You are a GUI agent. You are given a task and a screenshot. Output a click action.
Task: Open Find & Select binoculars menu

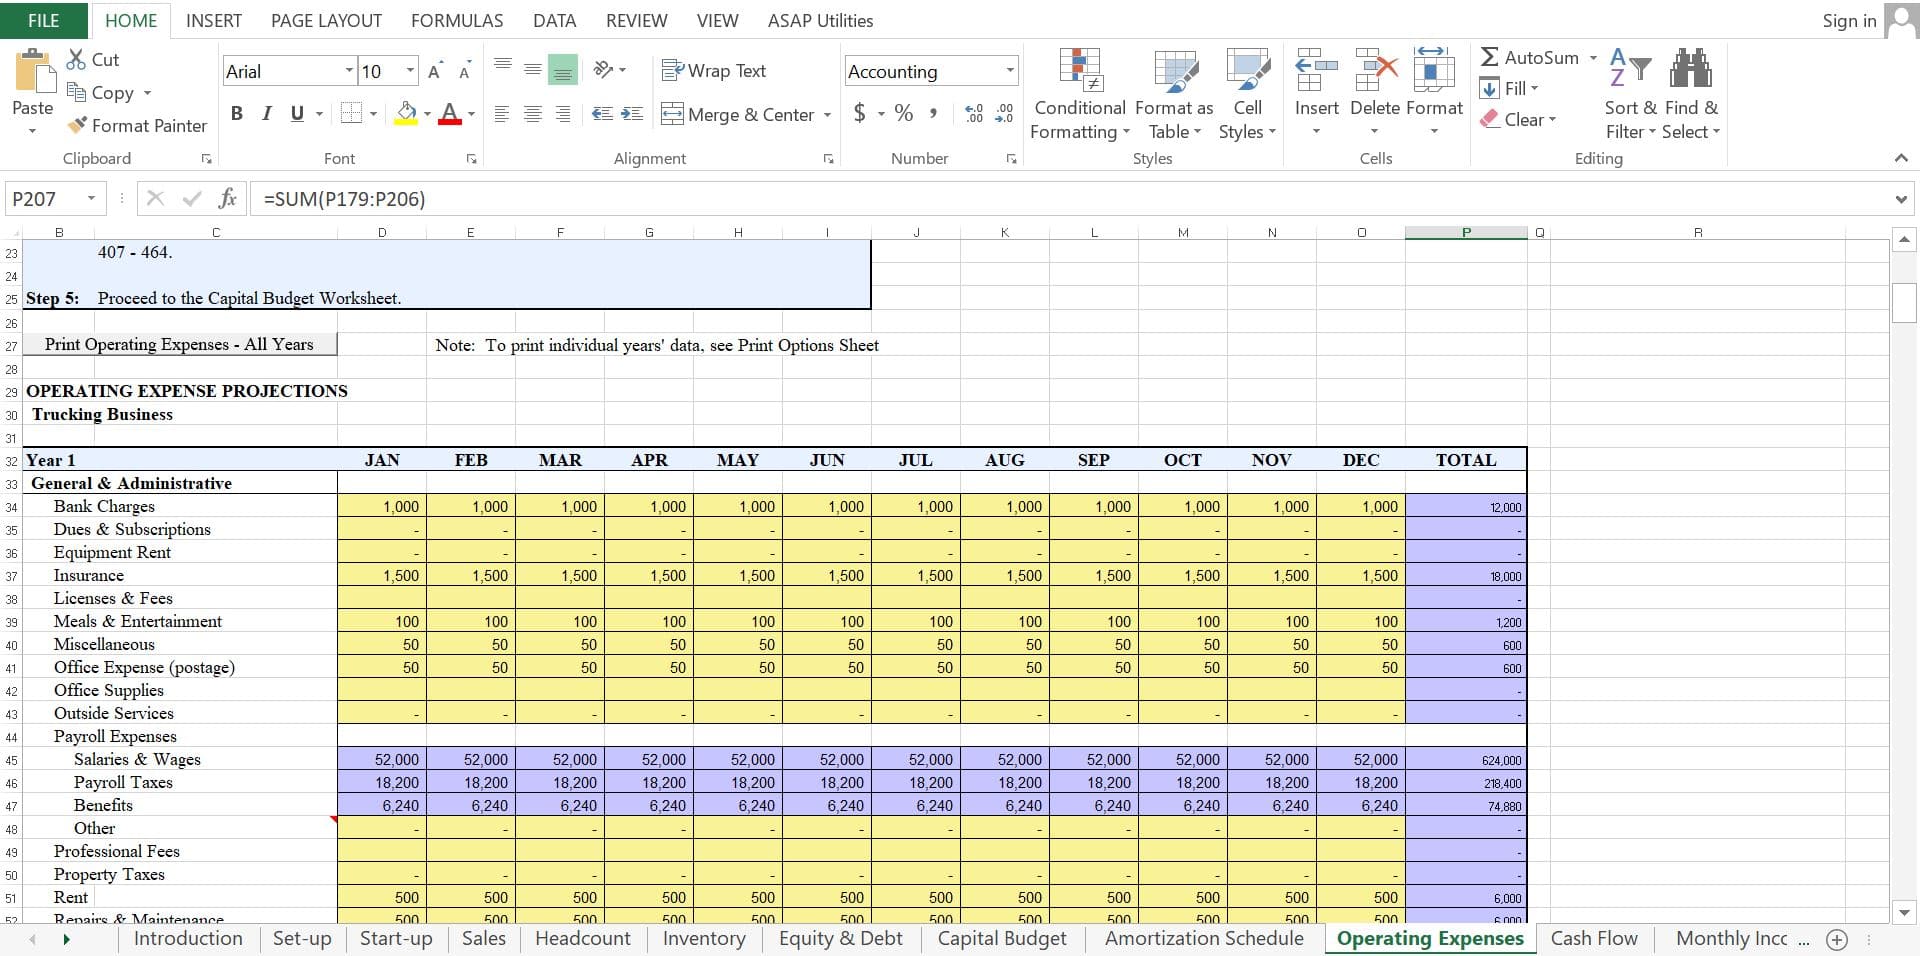1691,94
